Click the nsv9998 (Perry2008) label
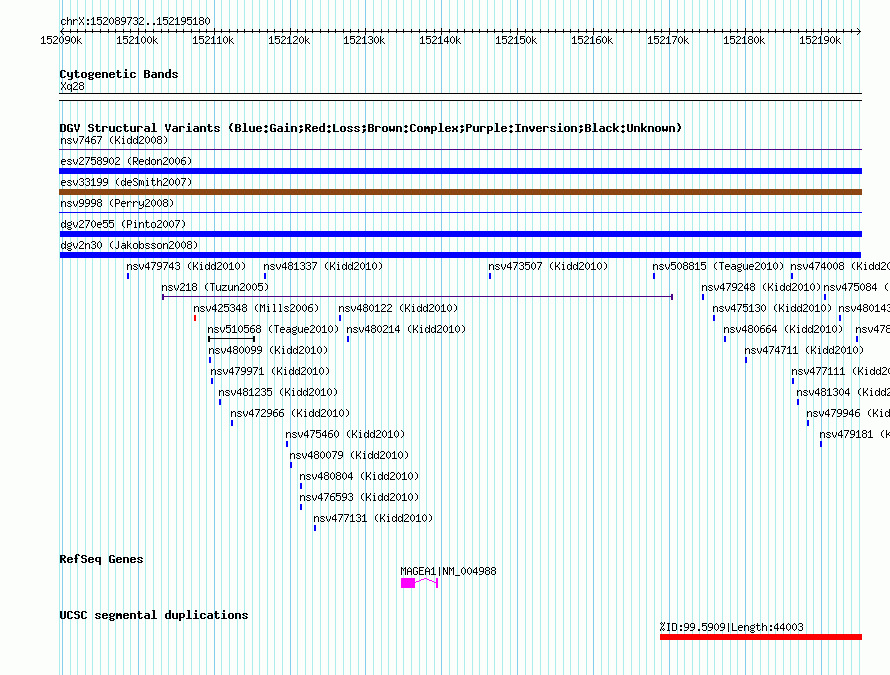 click(x=117, y=203)
